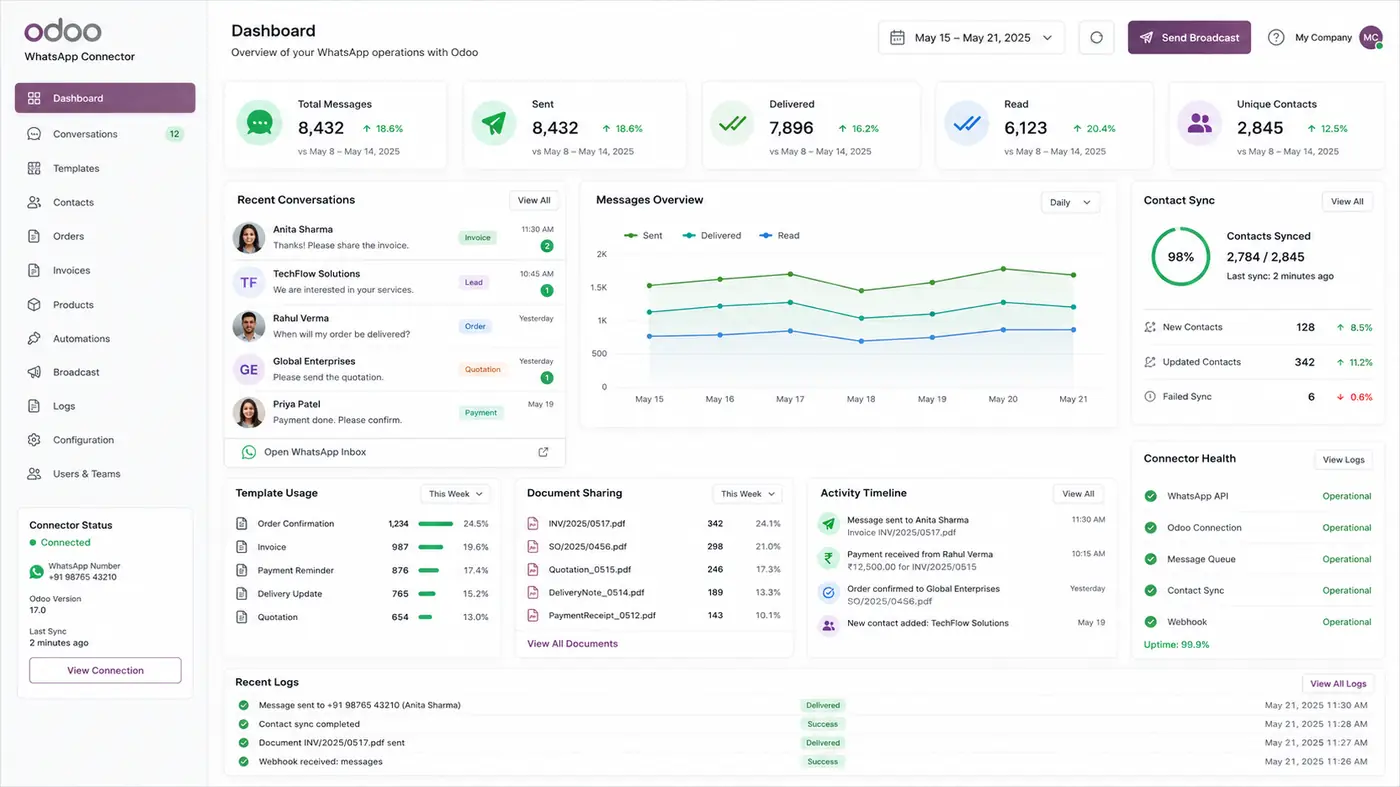Screen dimensions: 1400x787
Task: Click the Quotation usage progress bar
Action: pos(425,617)
